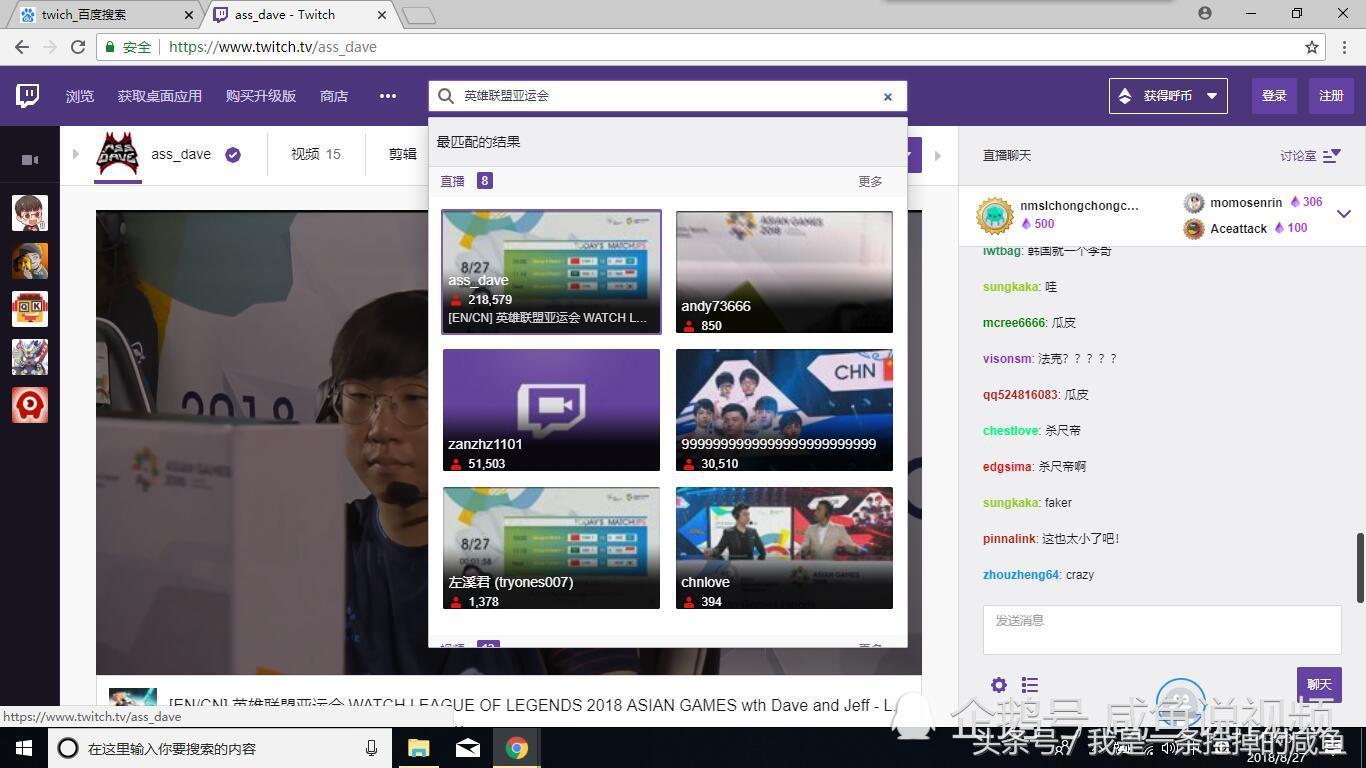Open ass_dave stream search result
Viewport: 1366px width, 768px height.
[x=551, y=271]
